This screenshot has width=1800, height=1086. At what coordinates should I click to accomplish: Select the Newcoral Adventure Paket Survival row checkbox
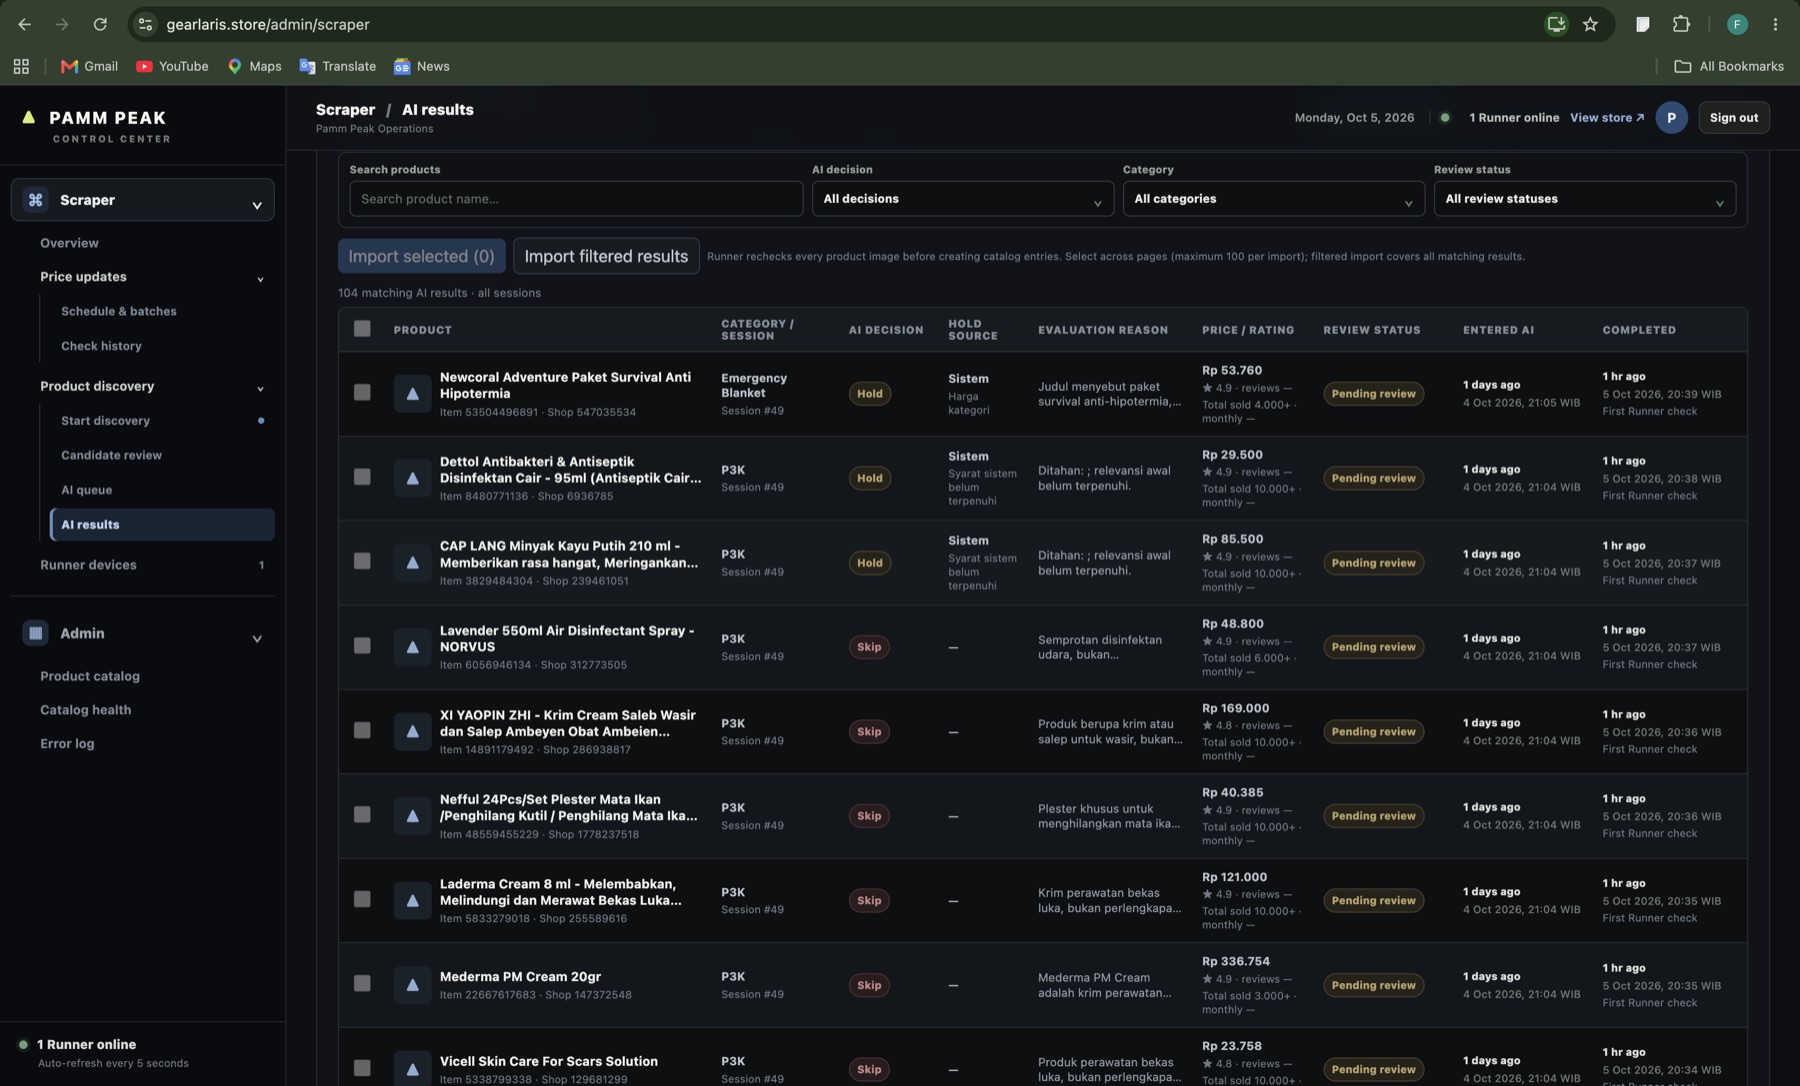pyautogui.click(x=362, y=392)
